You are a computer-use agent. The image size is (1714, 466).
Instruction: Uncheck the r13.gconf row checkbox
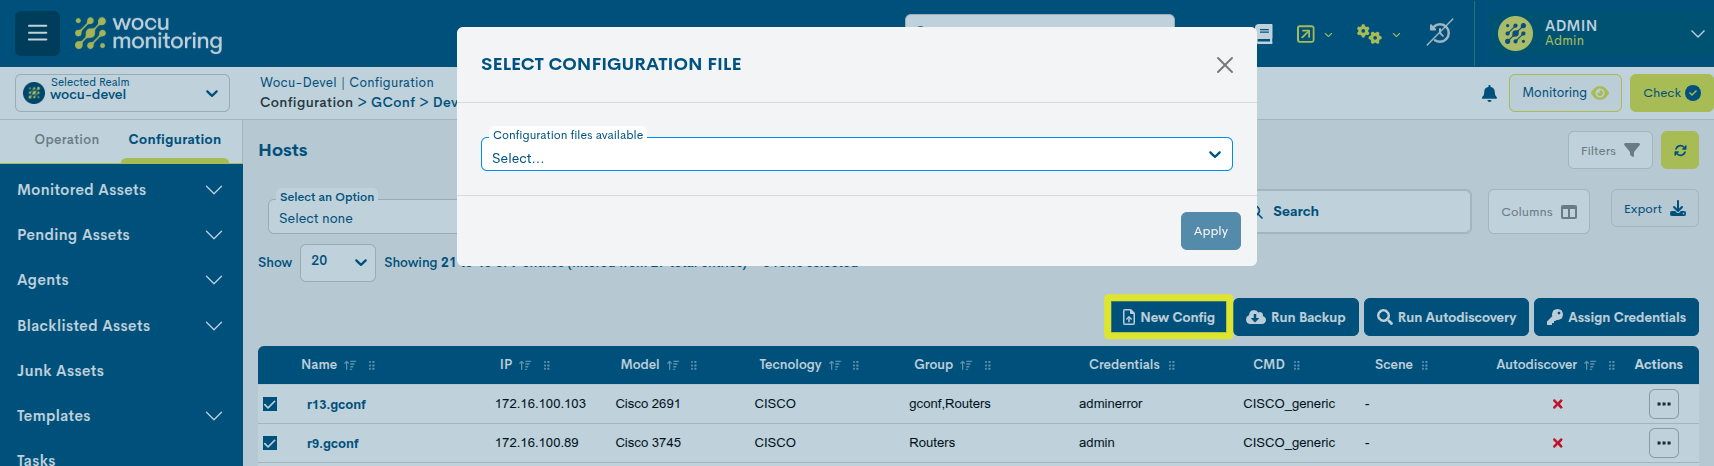[270, 404]
